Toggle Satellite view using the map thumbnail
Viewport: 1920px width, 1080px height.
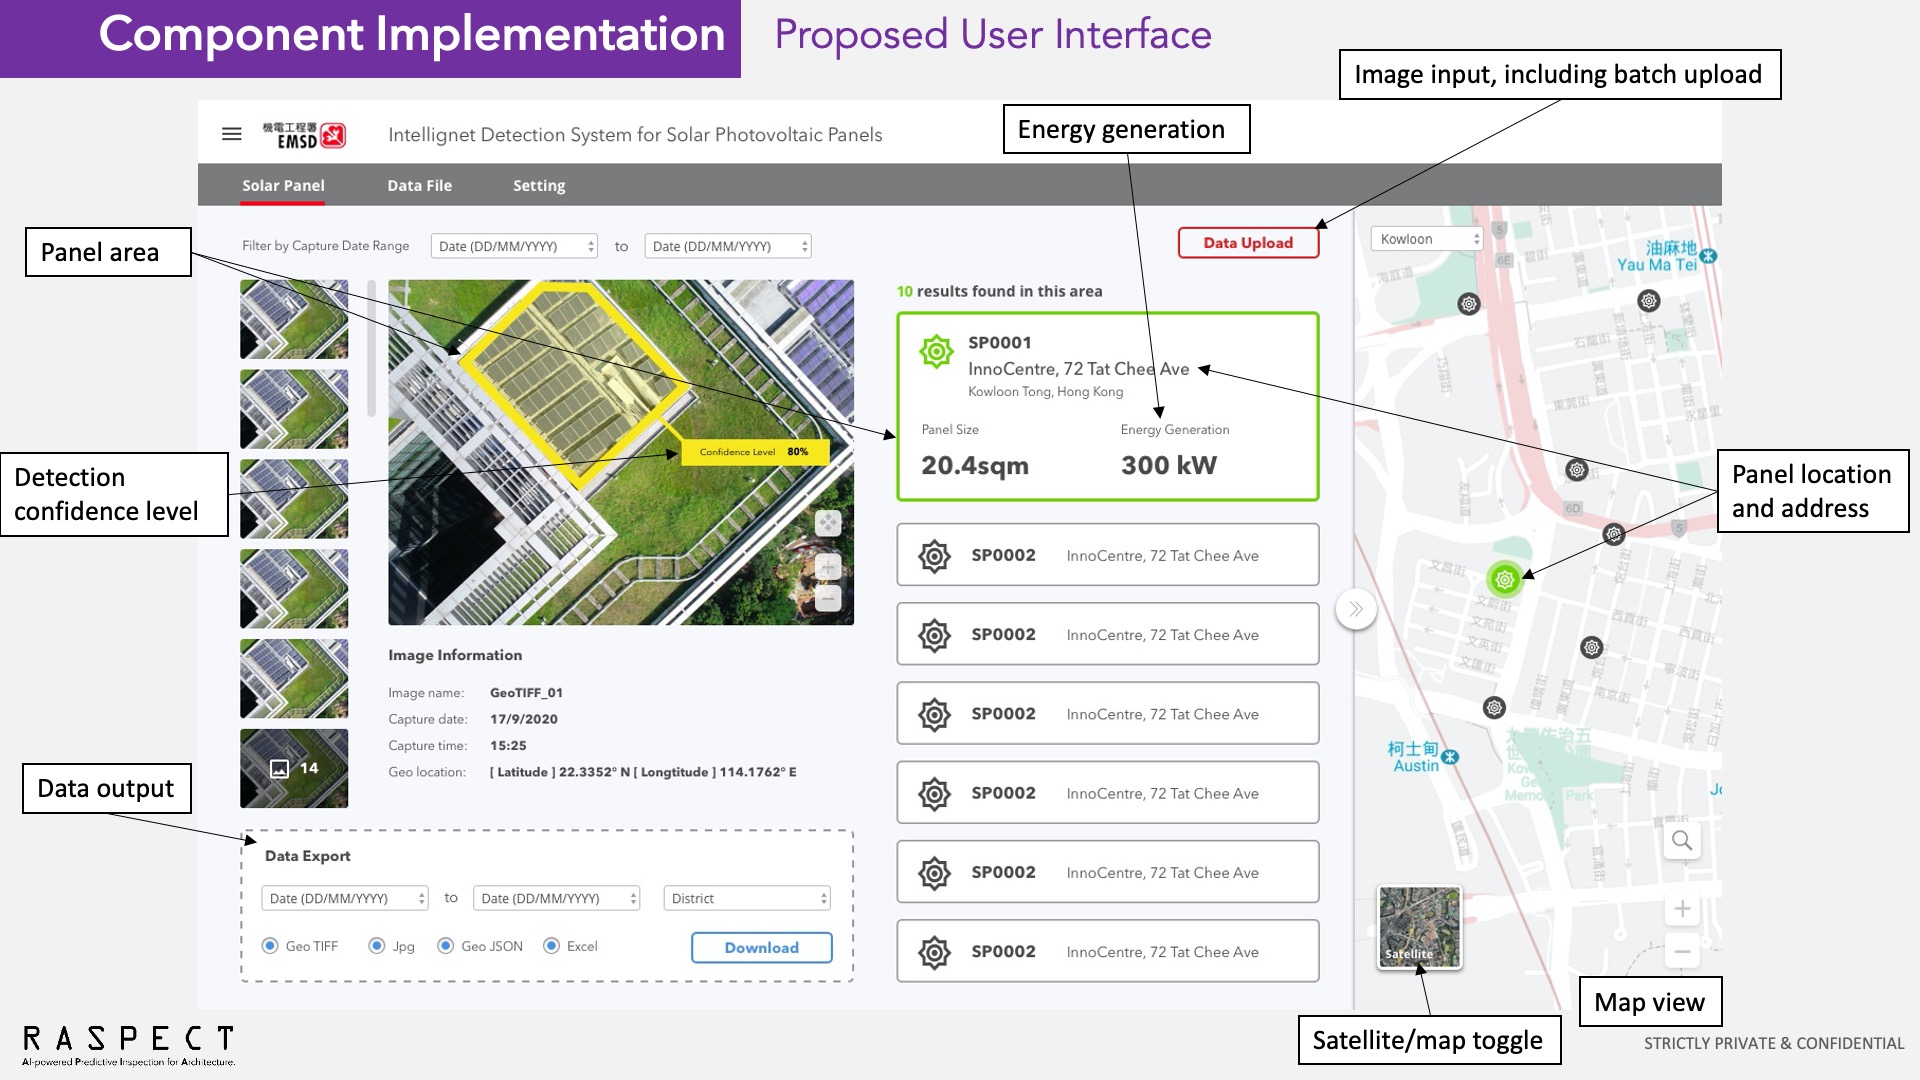[x=1418, y=928]
